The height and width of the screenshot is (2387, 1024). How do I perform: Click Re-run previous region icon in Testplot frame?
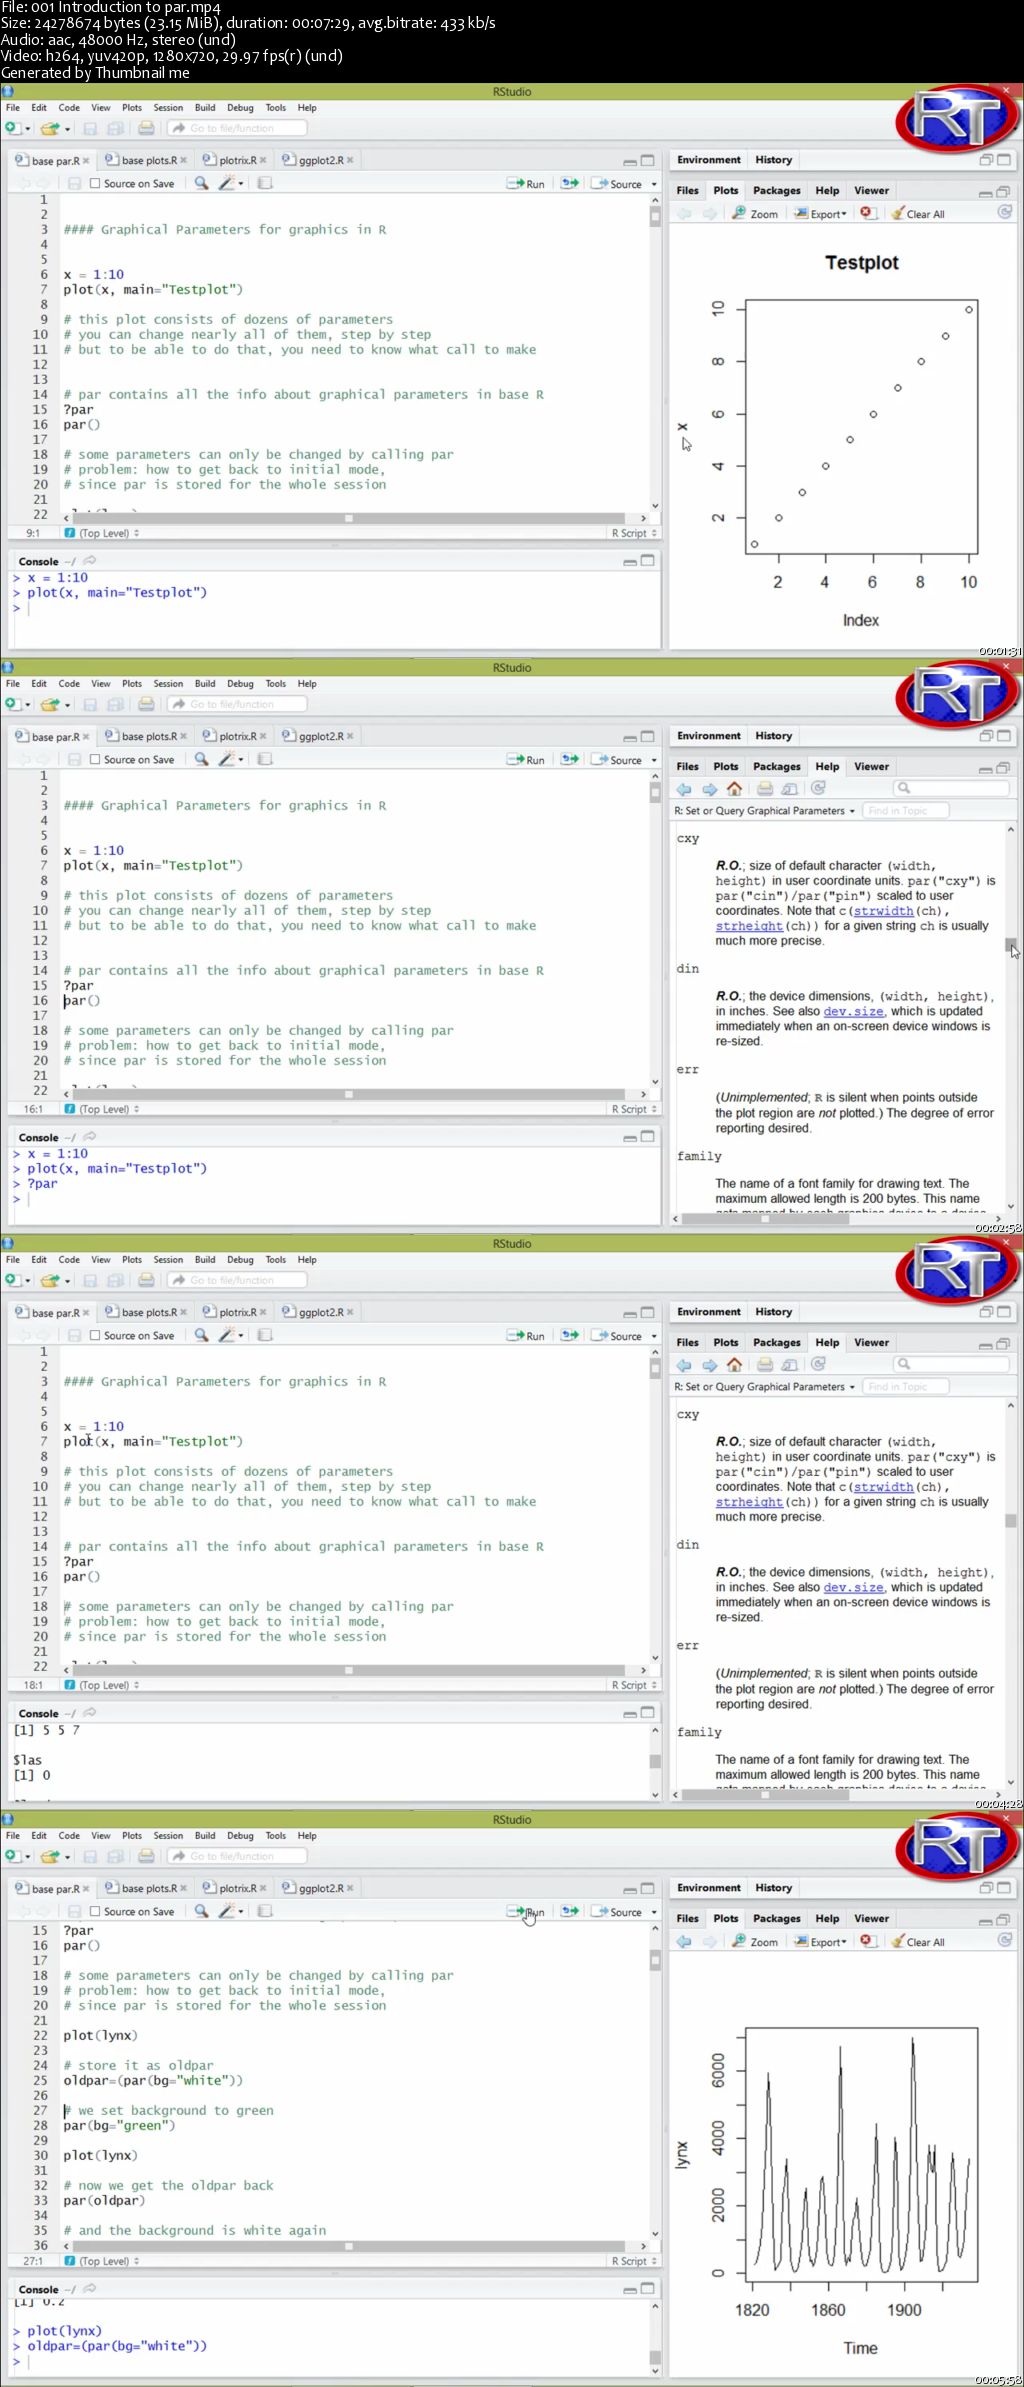569,183
